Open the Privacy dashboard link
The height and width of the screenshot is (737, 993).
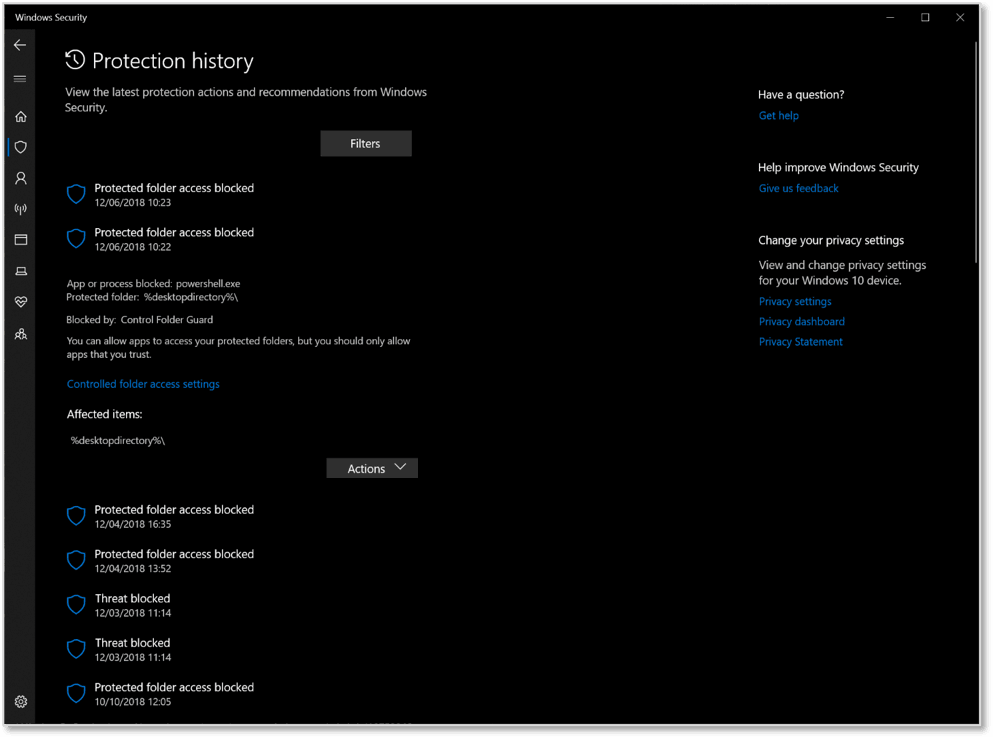(801, 322)
